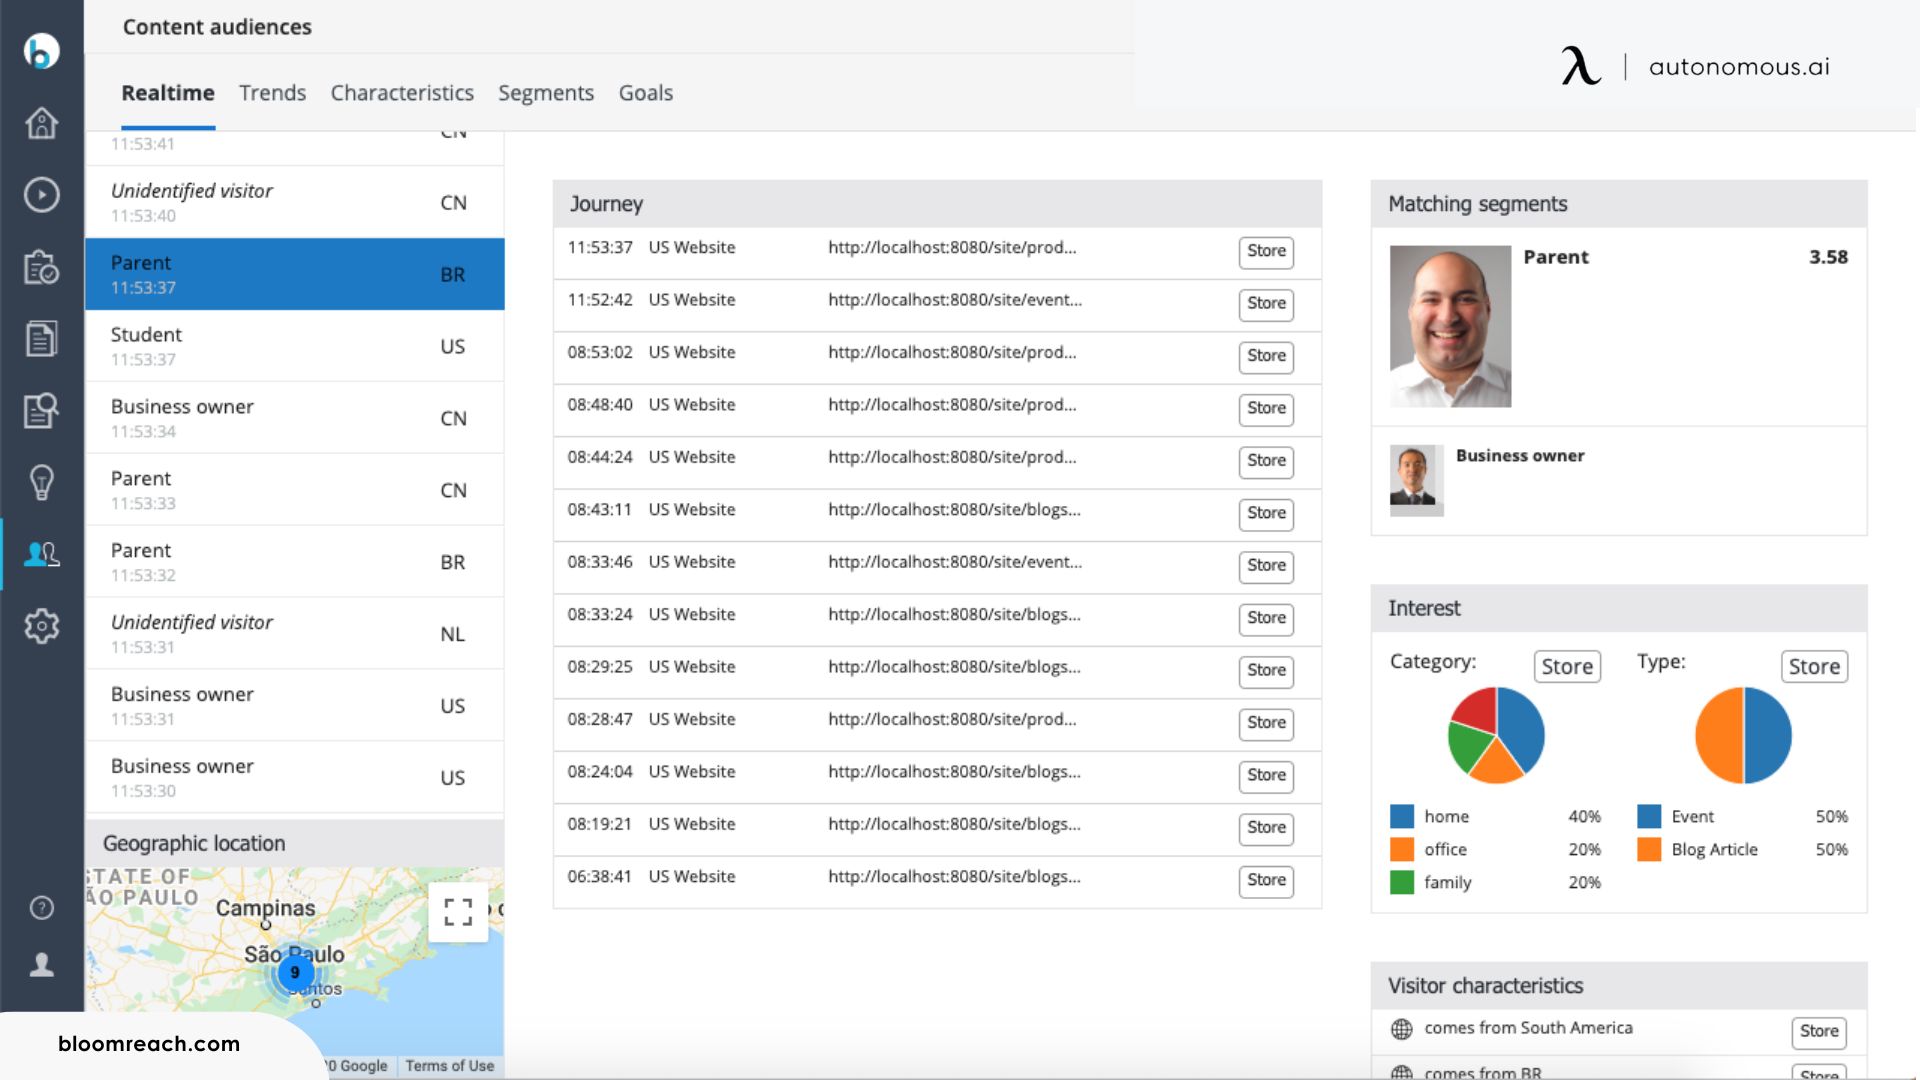Open the settings gear icon in sidebar
Image resolution: width=1920 pixels, height=1080 pixels.
click(x=41, y=626)
